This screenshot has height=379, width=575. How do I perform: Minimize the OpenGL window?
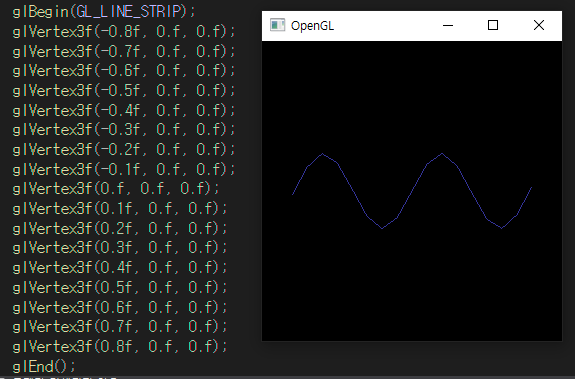point(448,25)
